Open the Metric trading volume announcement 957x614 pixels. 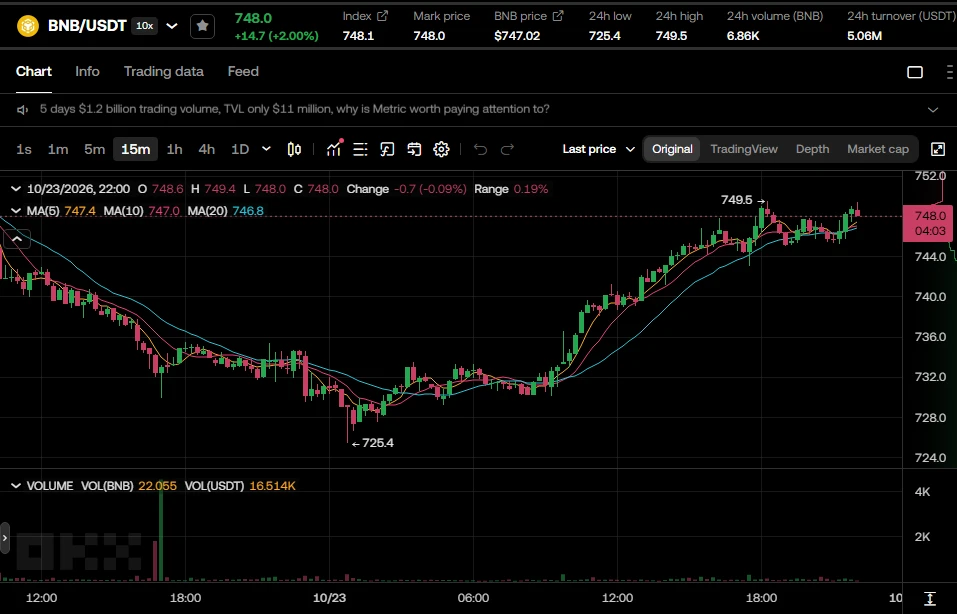coord(294,109)
